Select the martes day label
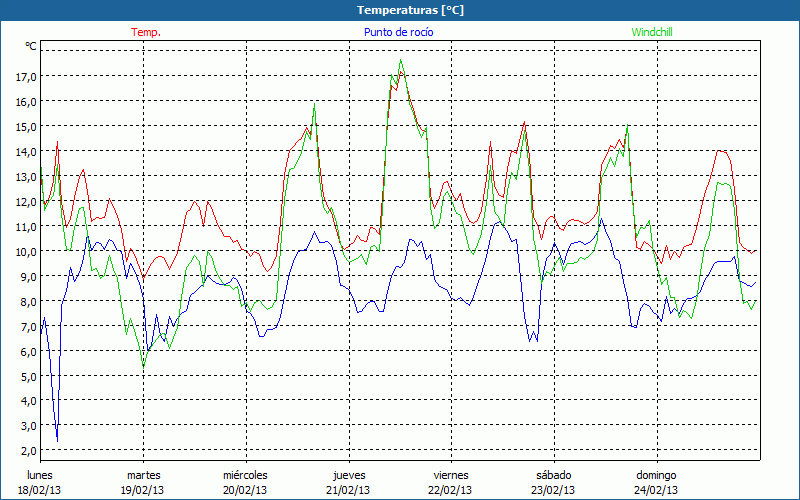800x500 pixels. coord(143,475)
